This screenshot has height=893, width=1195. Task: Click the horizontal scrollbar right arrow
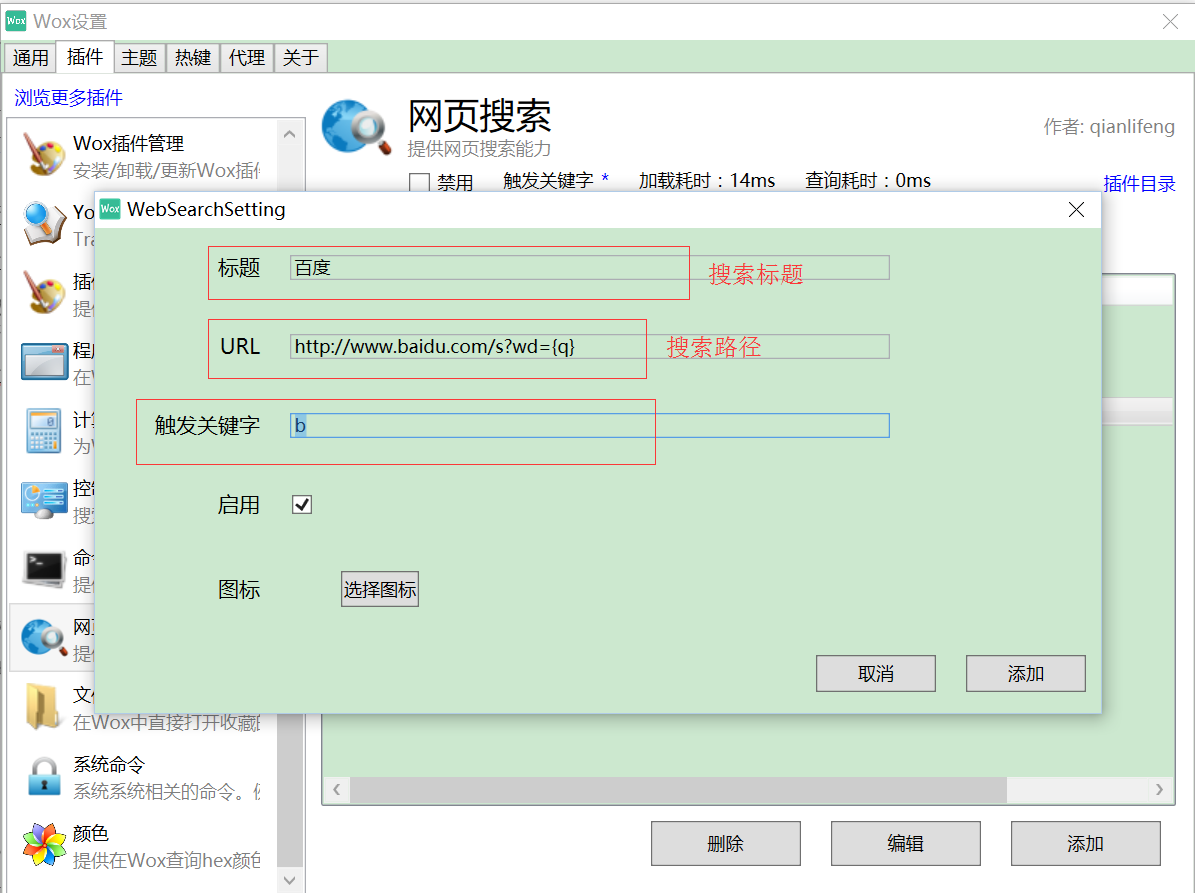coord(1159,789)
